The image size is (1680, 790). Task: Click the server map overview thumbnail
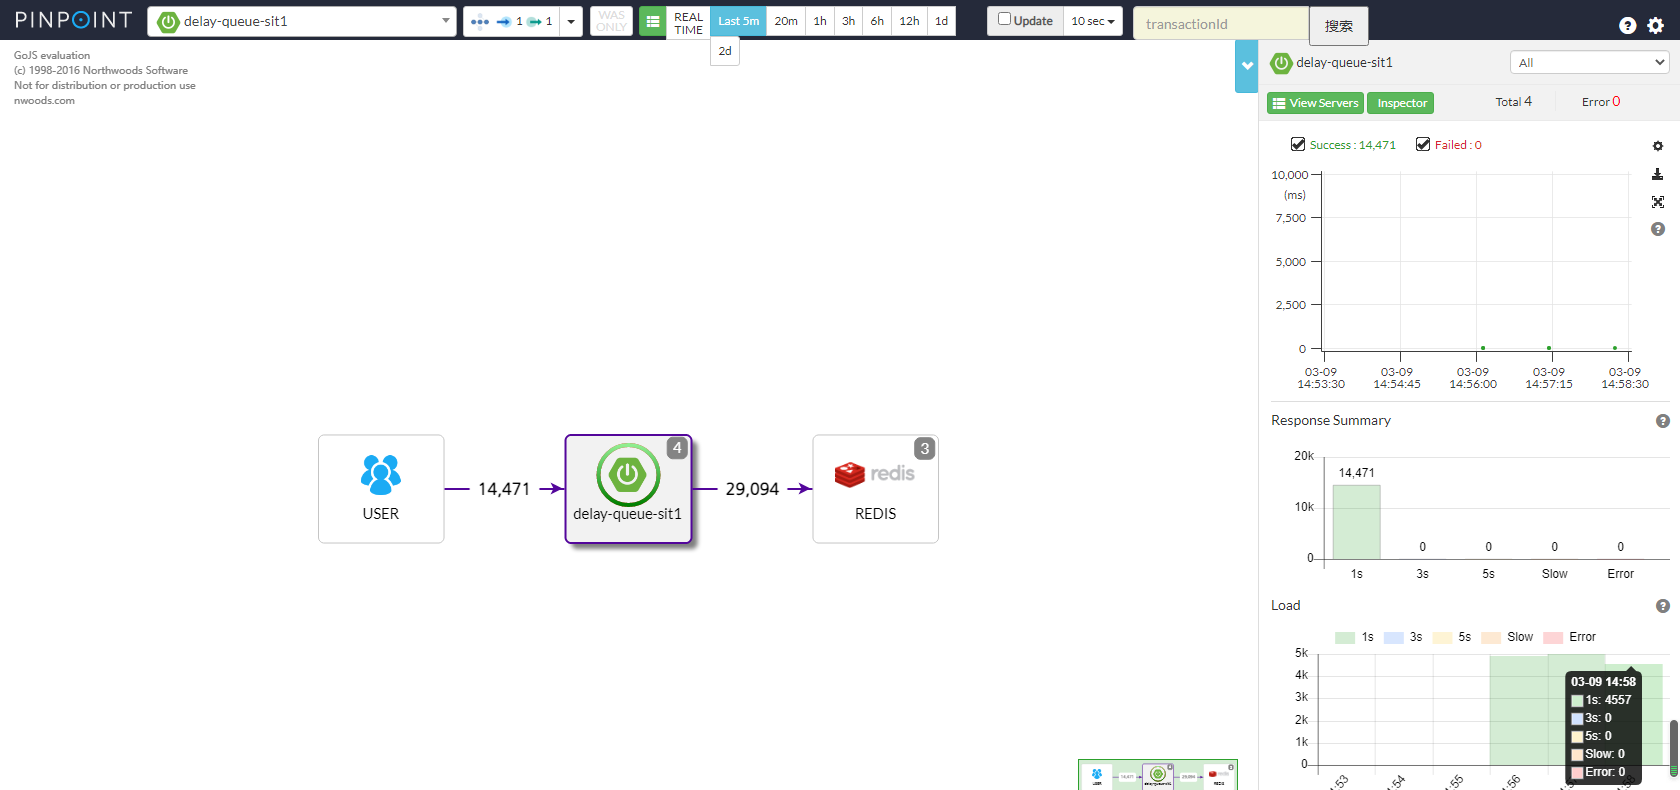click(x=1158, y=775)
